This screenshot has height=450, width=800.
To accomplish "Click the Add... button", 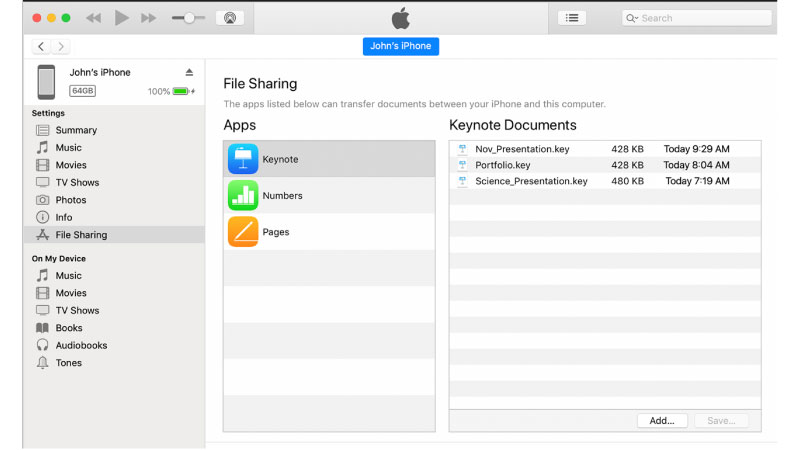I will pyautogui.click(x=662, y=421).
